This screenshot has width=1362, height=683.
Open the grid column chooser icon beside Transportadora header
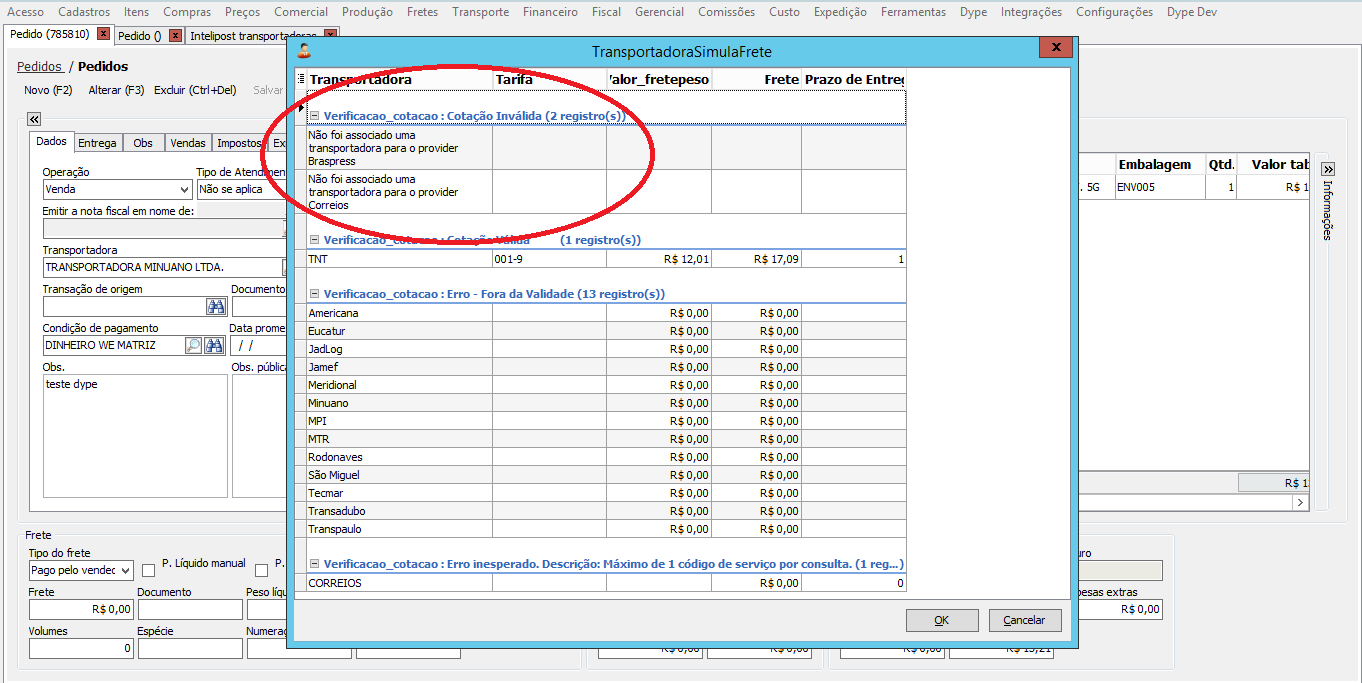click(x=301, y=79)
